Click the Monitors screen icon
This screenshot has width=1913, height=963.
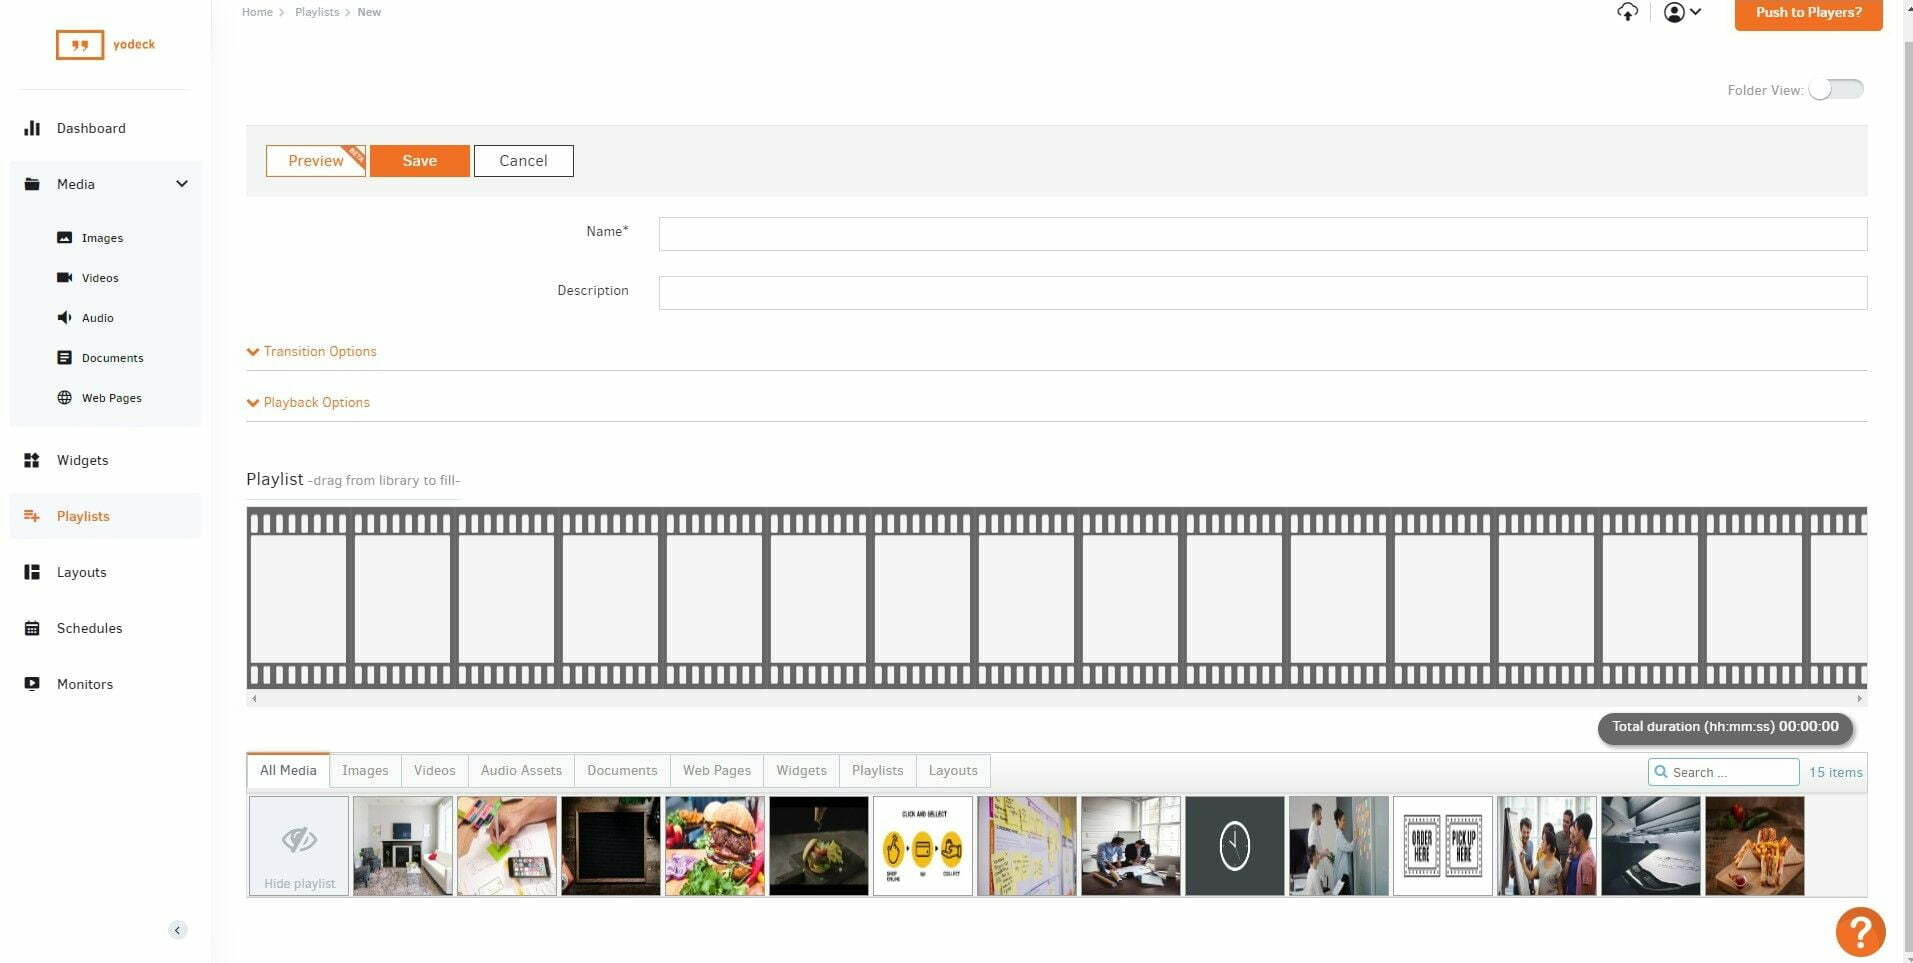(32, 684)
